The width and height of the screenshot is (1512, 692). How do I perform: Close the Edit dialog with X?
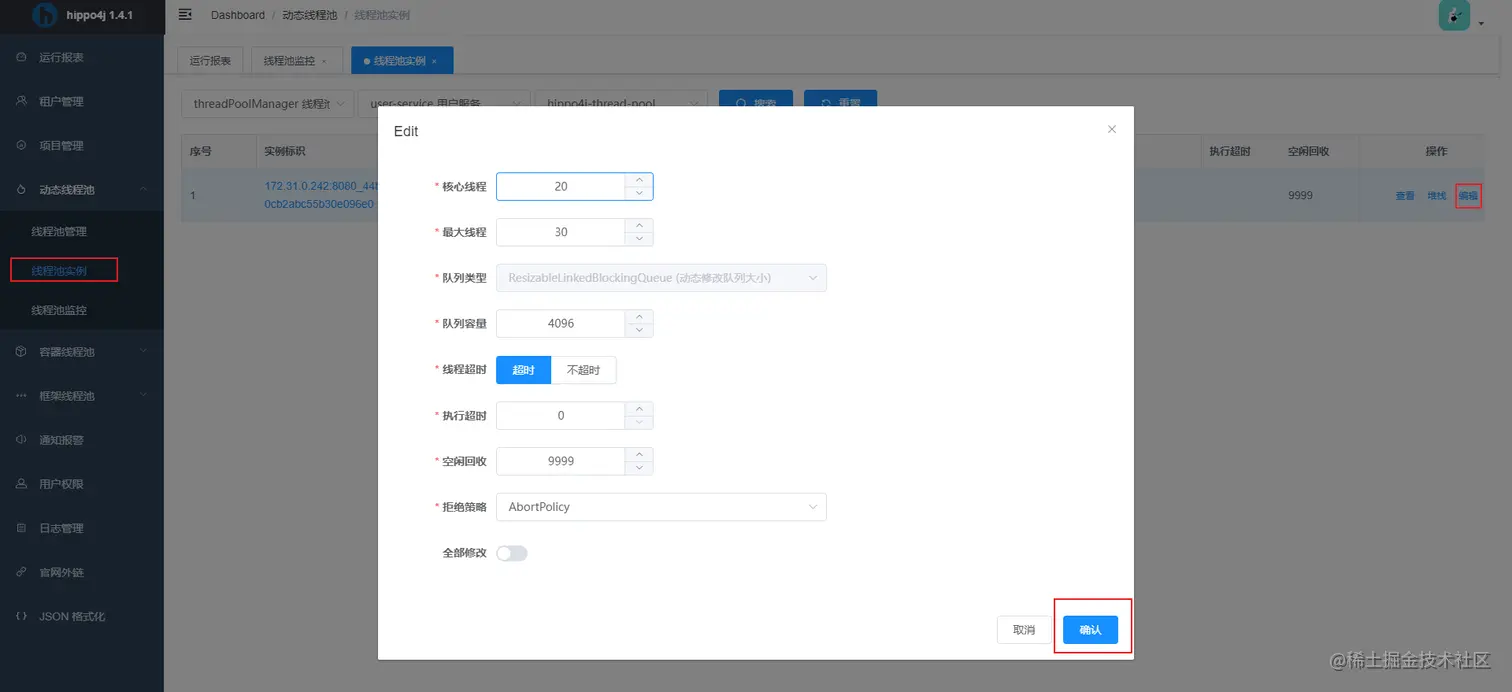1111,130
